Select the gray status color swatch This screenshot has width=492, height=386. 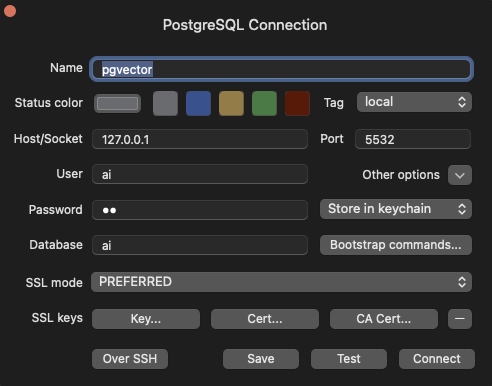[165, 103]
